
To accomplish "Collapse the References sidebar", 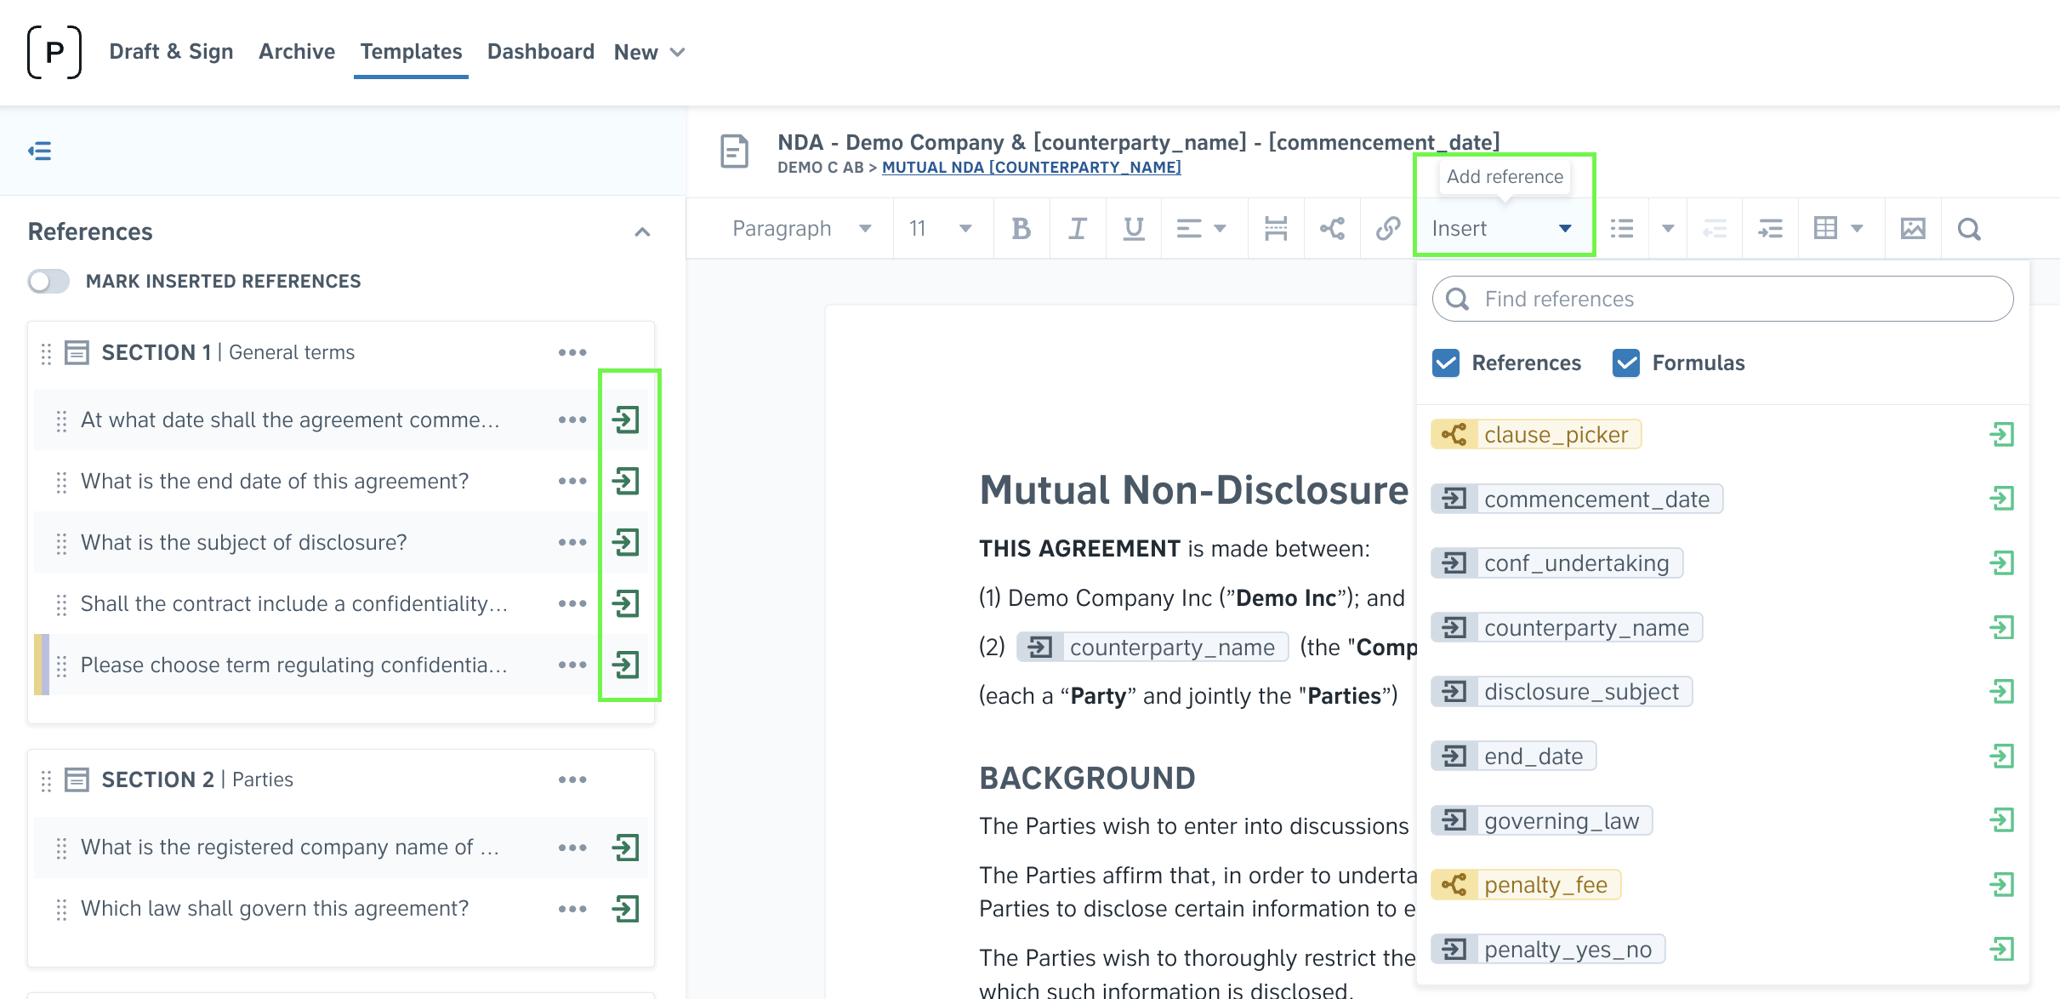I will coord(40,150).
